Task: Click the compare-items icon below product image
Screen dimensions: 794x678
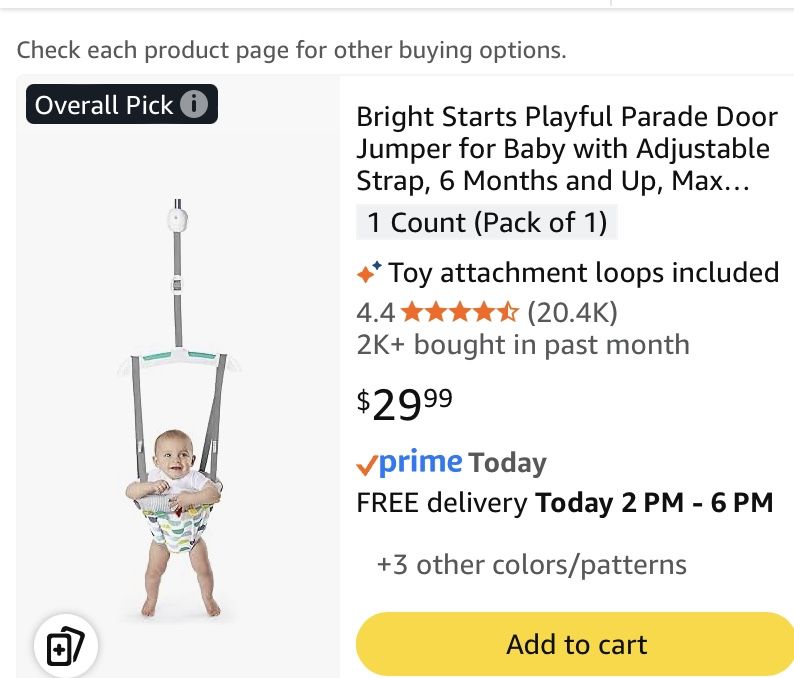Action: click(66, 645)
